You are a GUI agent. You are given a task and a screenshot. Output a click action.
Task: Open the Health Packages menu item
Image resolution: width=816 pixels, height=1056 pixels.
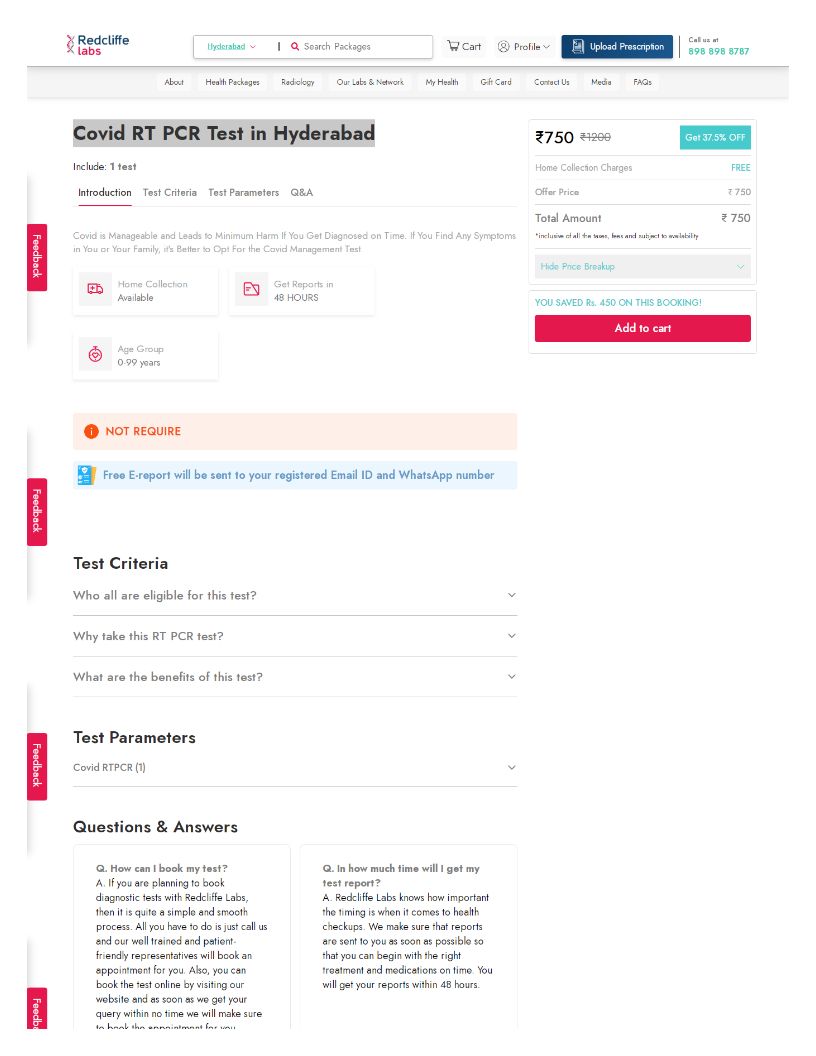232,82
